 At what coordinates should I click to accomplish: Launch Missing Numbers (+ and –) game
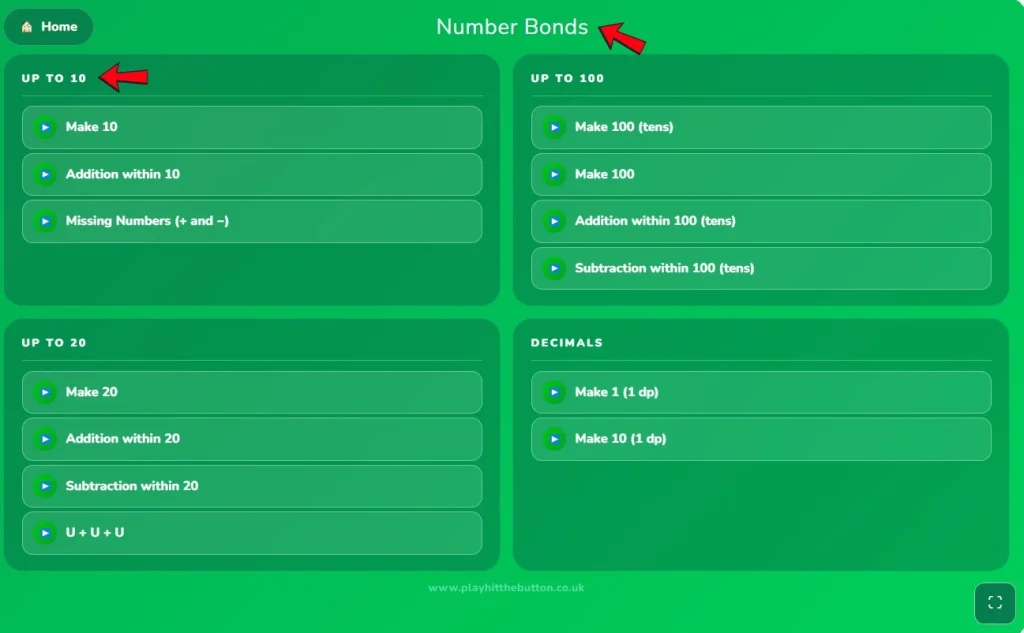point(252,221)
